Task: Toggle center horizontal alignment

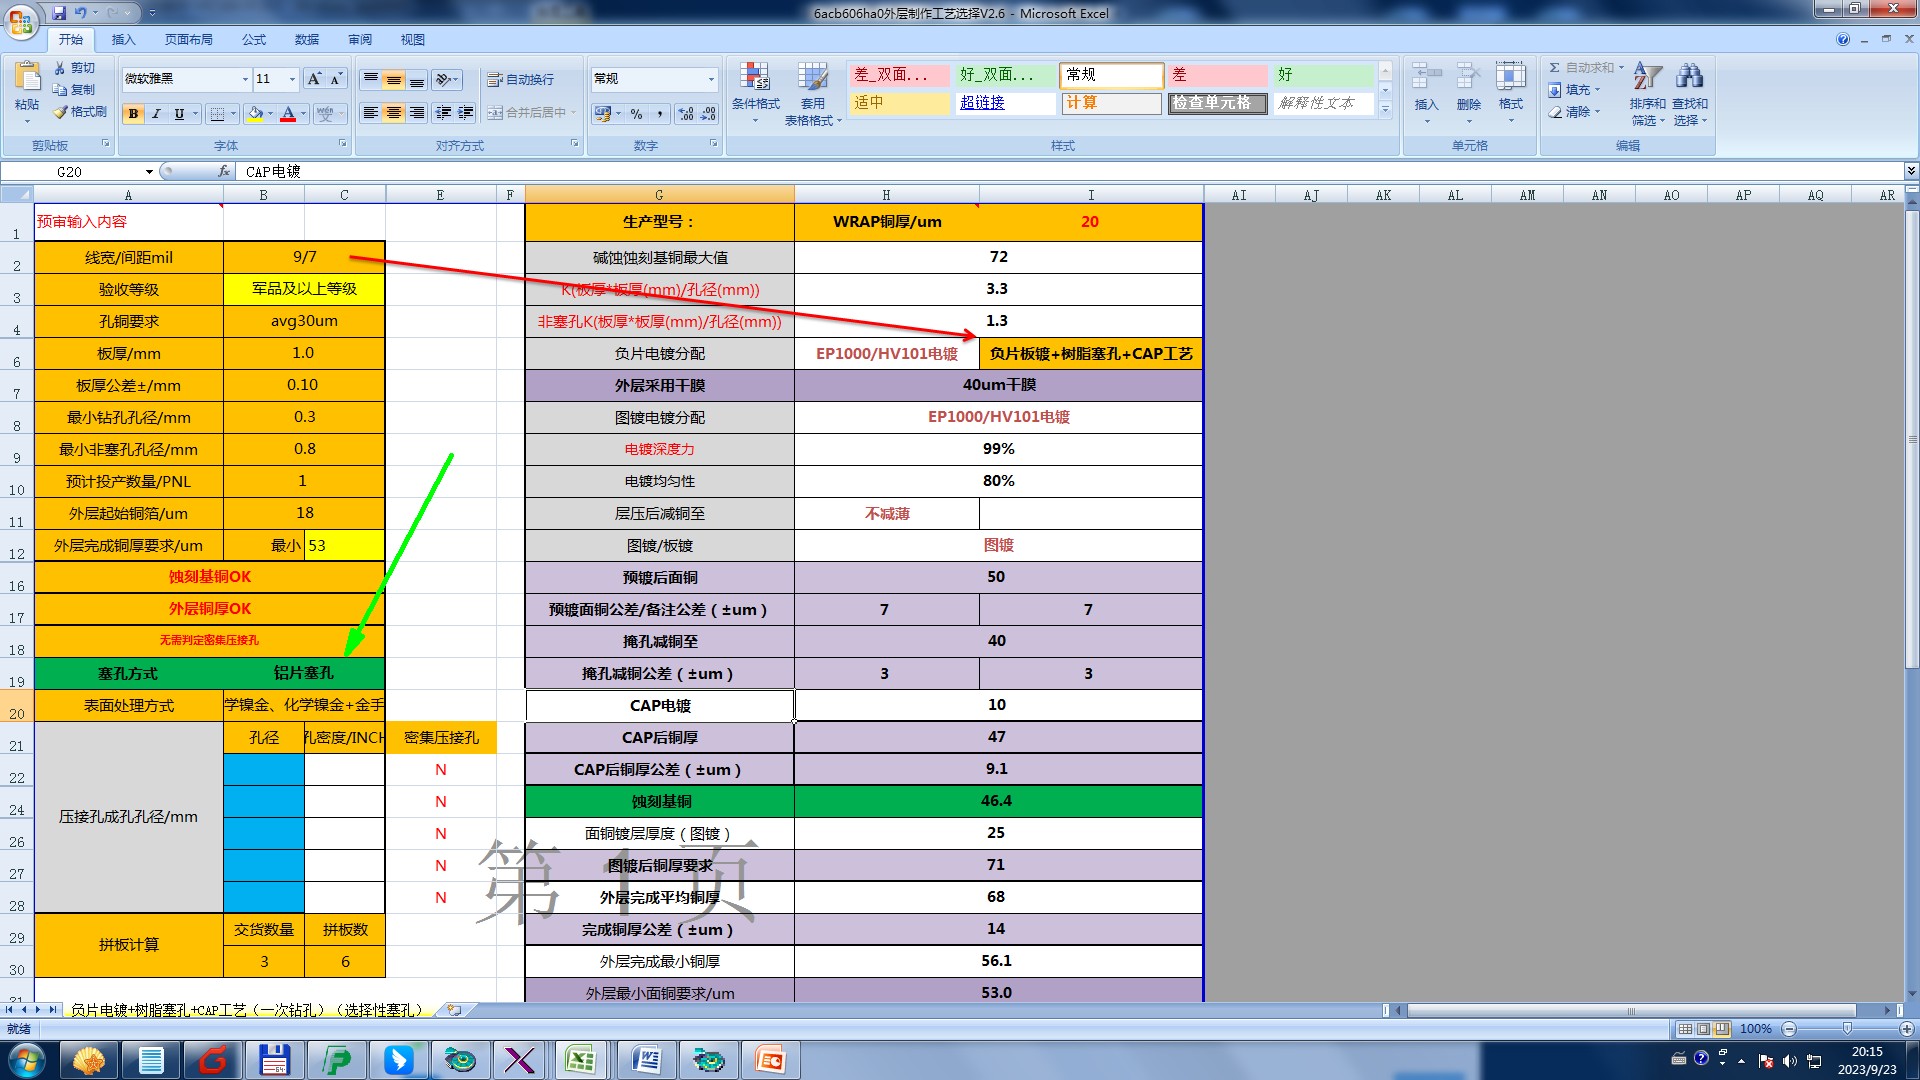Action: pyautogui.click(x=394, y=113)
